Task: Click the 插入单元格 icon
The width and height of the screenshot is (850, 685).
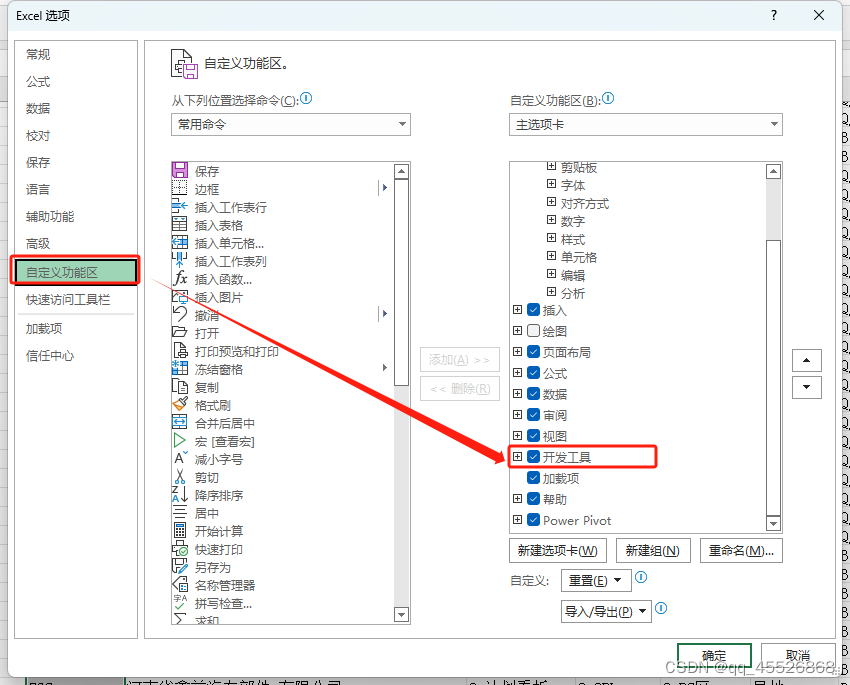Action: coord(180,242)
